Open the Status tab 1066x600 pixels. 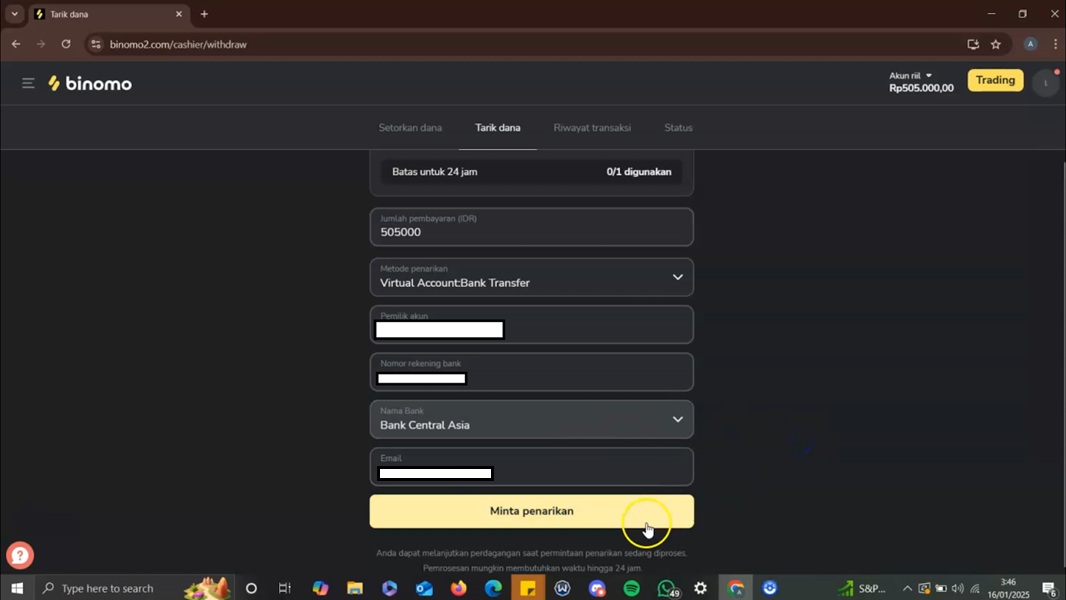(x=678, y=128)
